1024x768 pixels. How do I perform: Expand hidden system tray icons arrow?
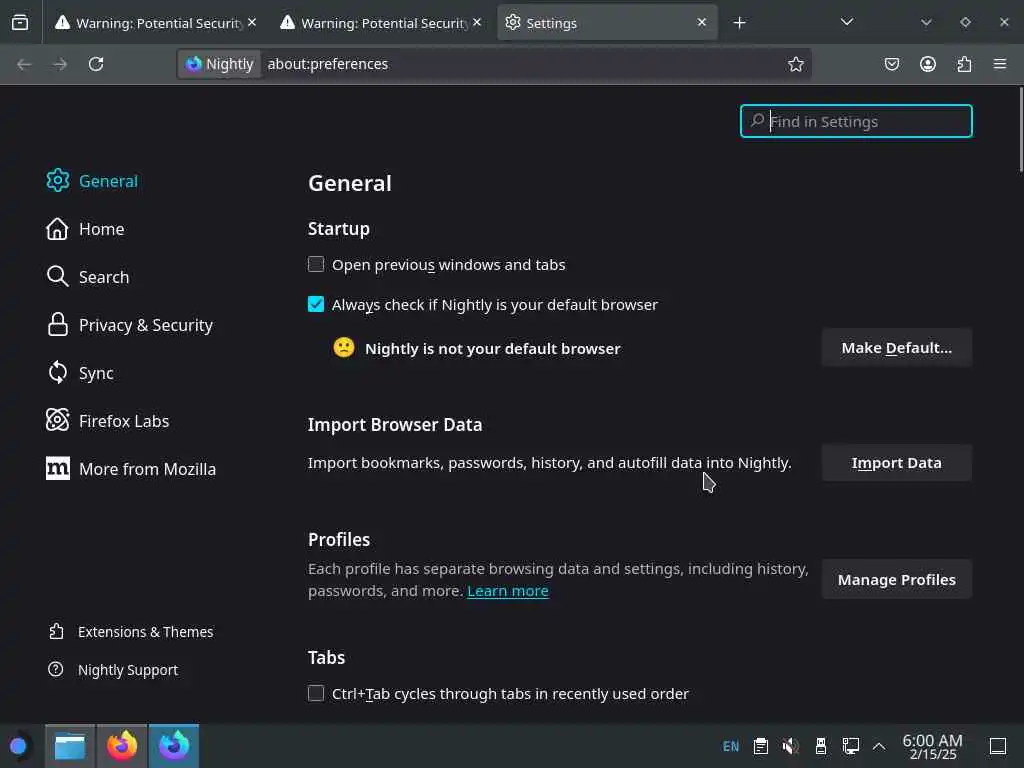(879, 746)
